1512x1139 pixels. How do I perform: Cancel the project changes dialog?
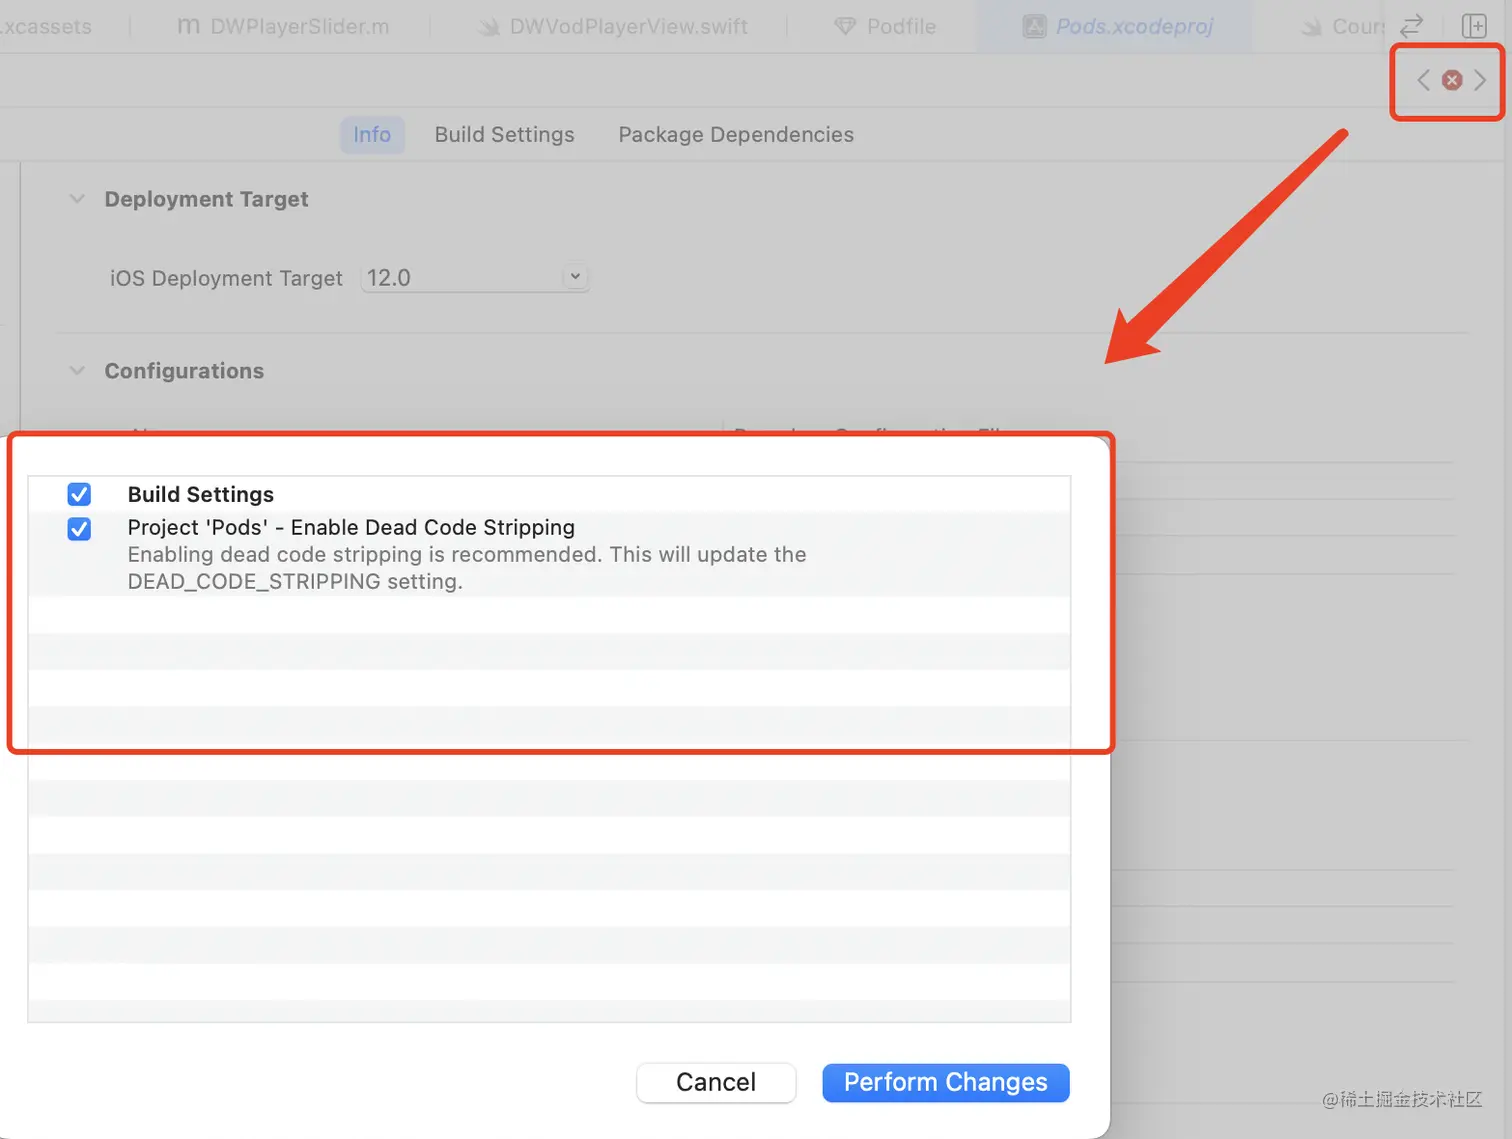pos(716,1082)
